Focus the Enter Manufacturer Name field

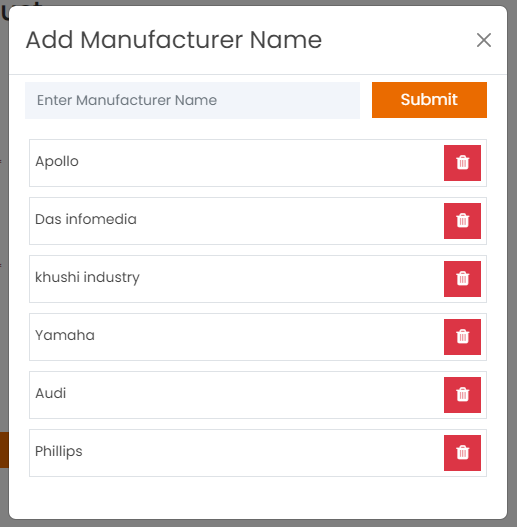coord(192,100)
